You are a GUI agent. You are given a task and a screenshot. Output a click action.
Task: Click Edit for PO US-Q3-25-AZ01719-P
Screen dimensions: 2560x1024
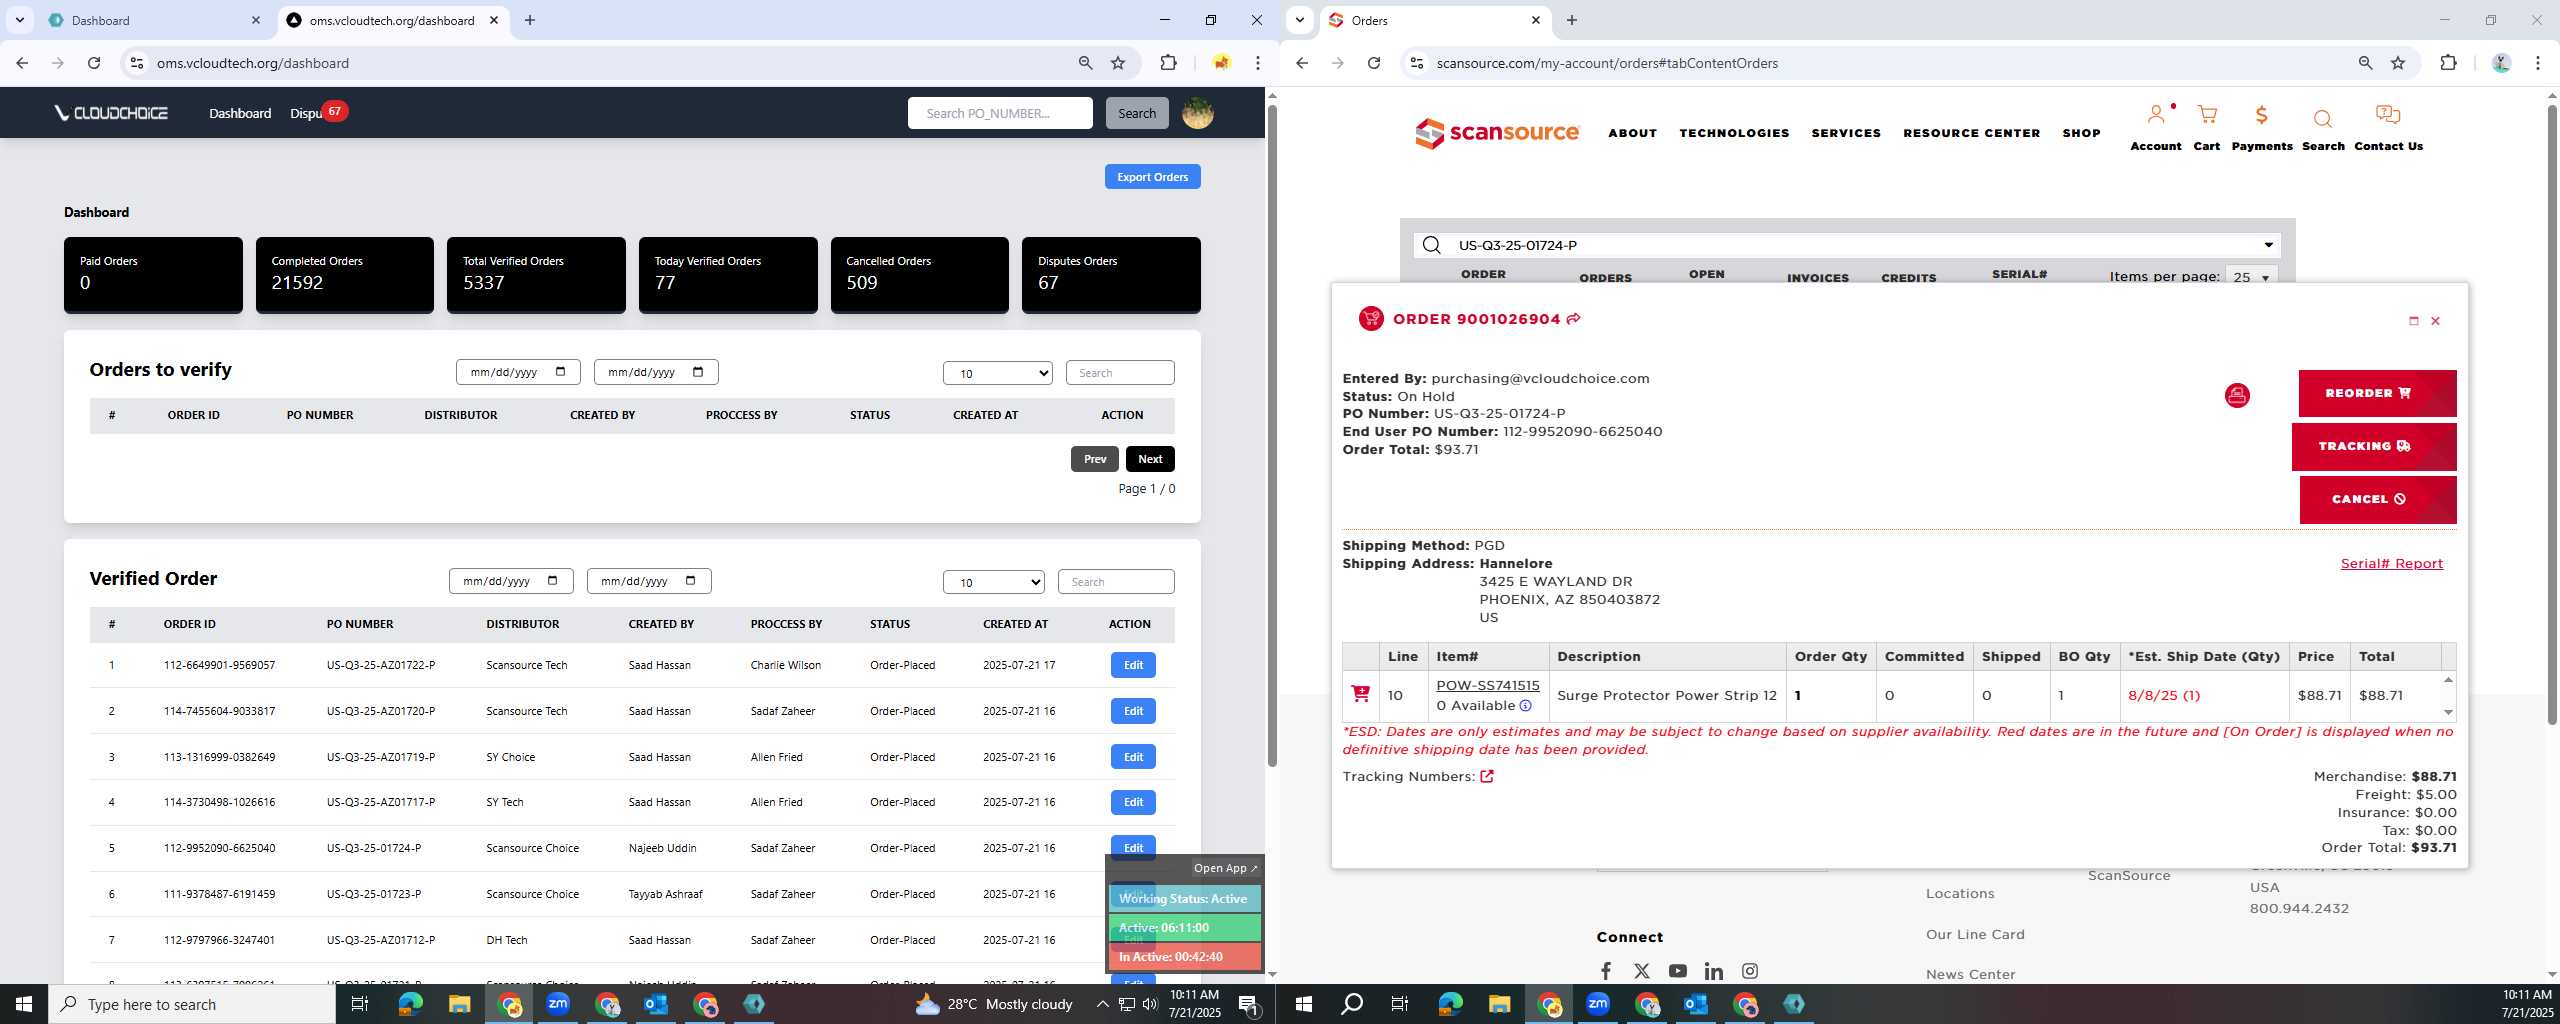point(1133,757)
